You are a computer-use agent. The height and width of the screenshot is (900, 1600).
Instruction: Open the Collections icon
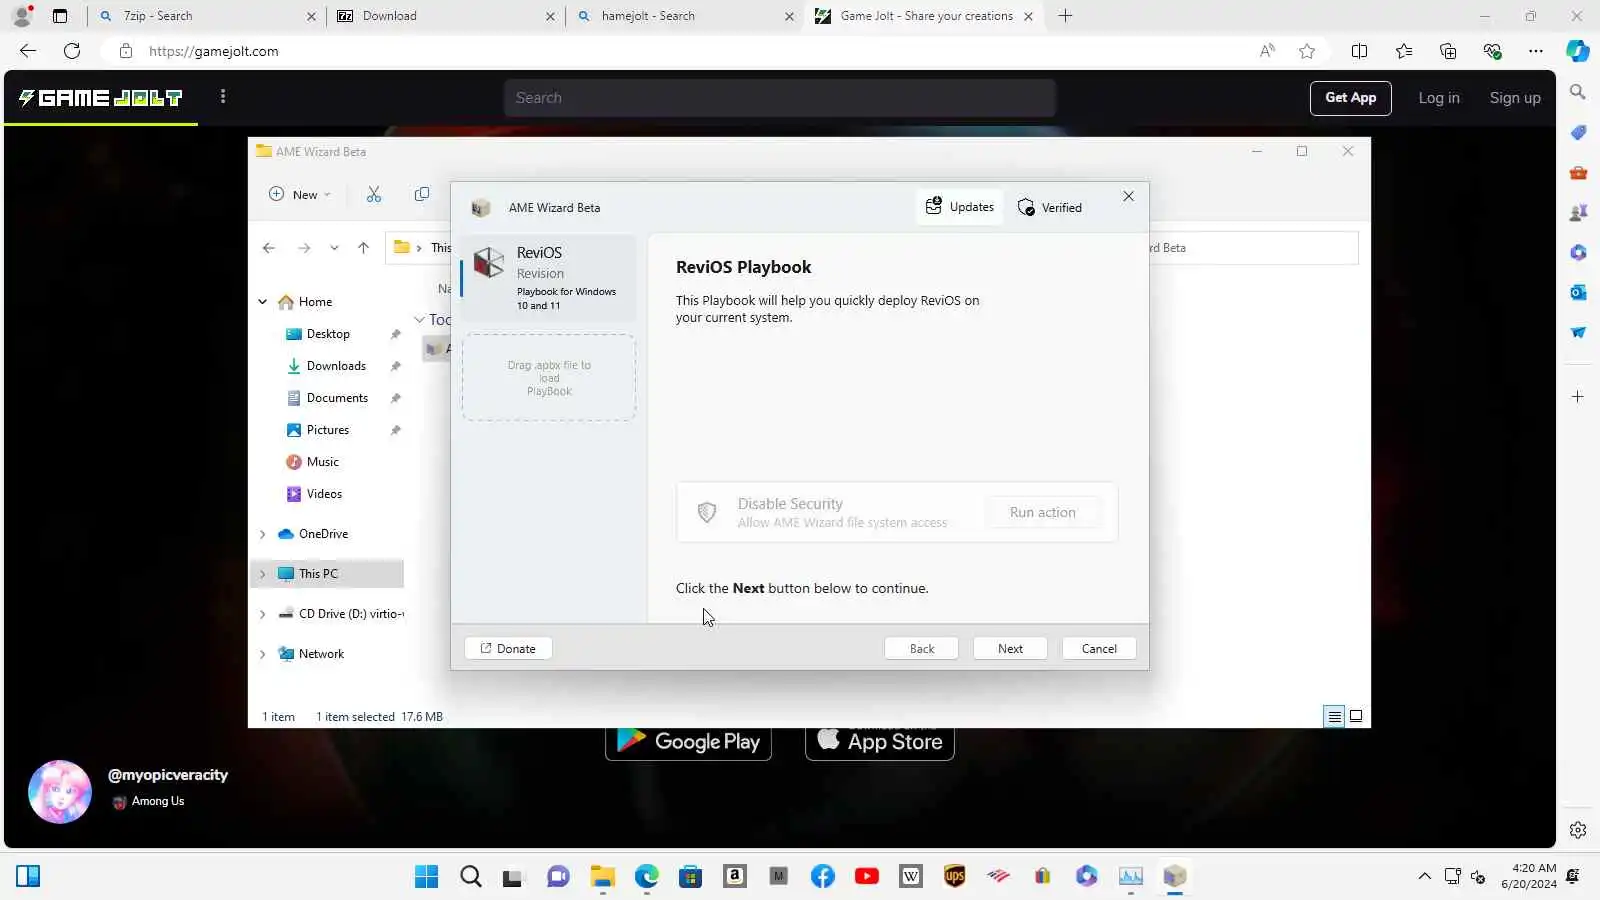pyautogui.click(x=1448, y=51)
